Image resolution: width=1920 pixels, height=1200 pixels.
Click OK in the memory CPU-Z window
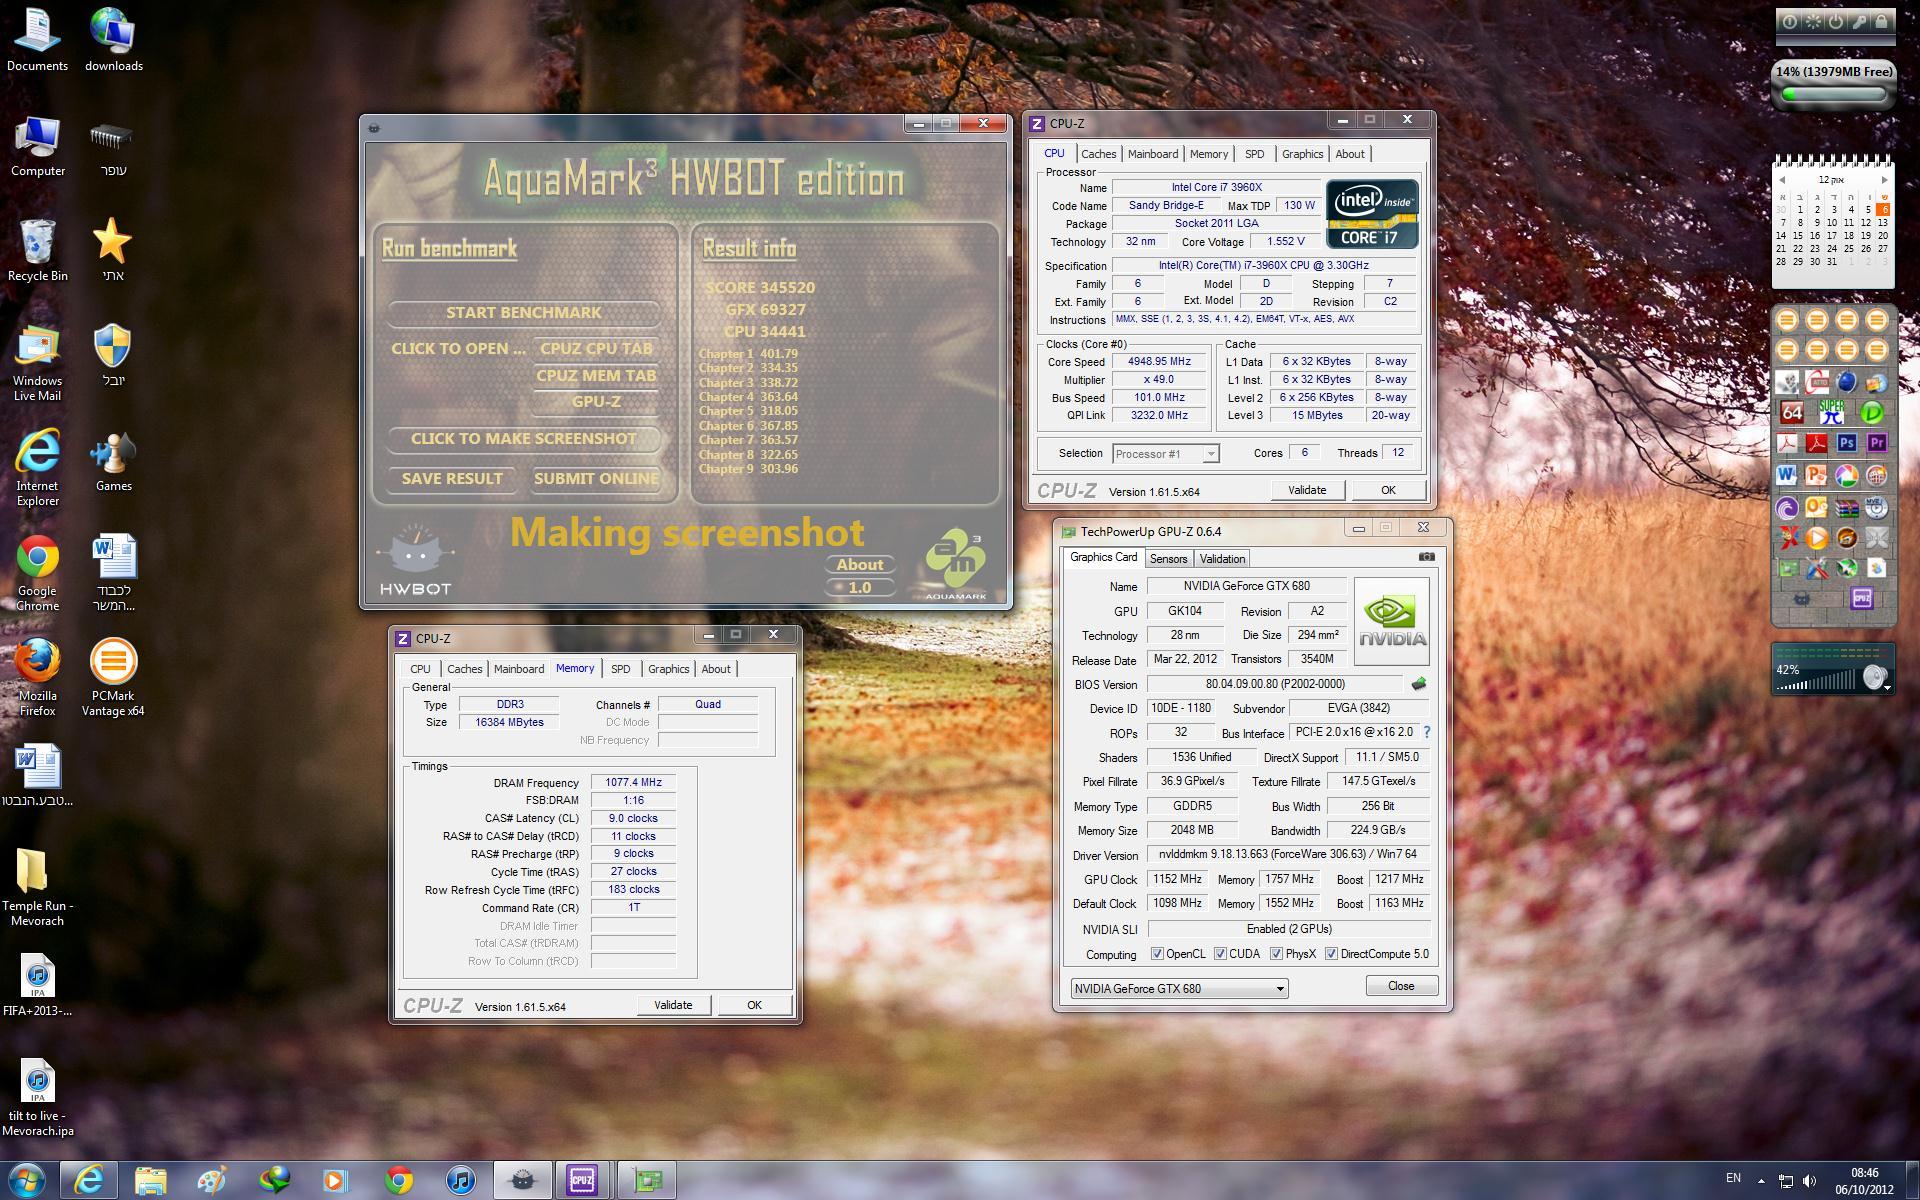[x=754, y=1005]
